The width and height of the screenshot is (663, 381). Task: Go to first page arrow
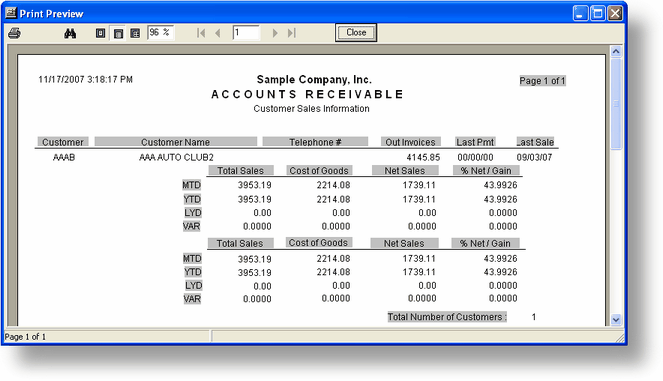coord(201,33)
